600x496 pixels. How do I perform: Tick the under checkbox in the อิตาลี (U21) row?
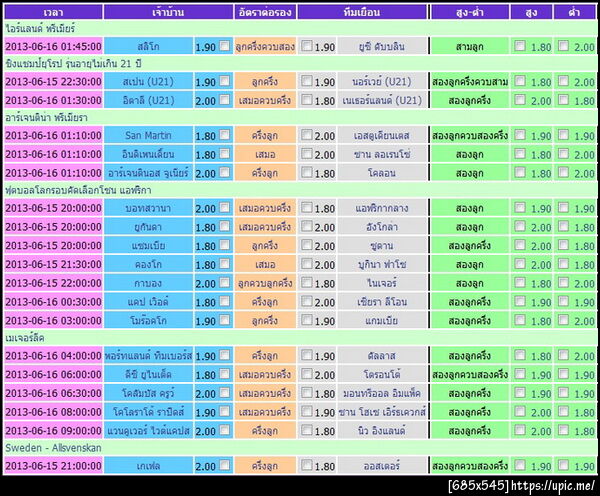pos(563,100)
